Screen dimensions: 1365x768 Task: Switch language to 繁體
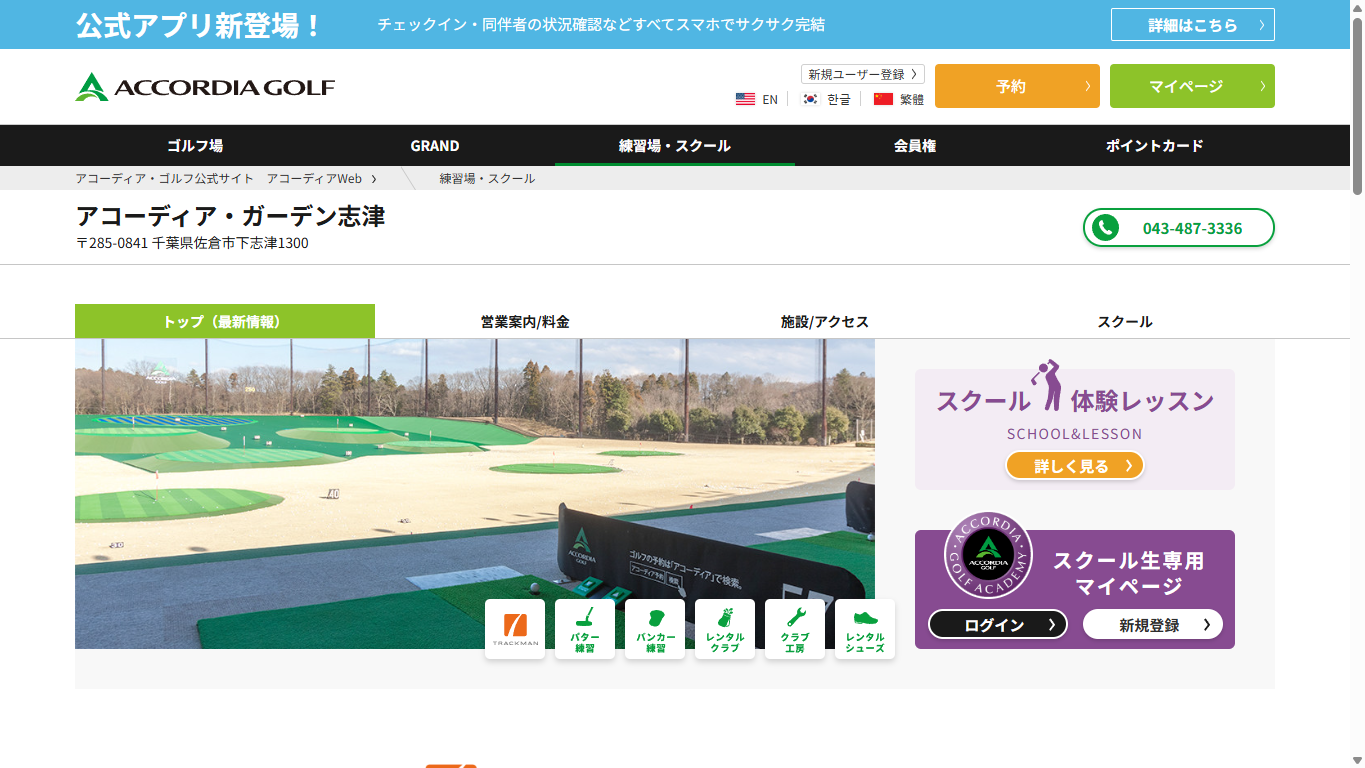coord(912,99)
